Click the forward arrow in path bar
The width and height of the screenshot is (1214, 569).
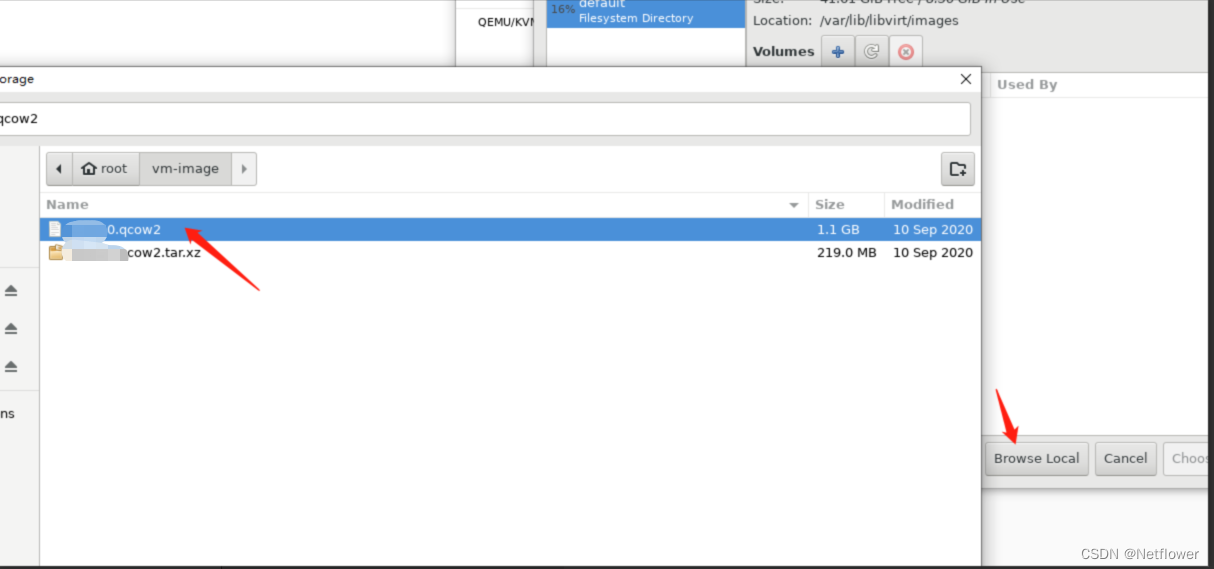(244, 169)
